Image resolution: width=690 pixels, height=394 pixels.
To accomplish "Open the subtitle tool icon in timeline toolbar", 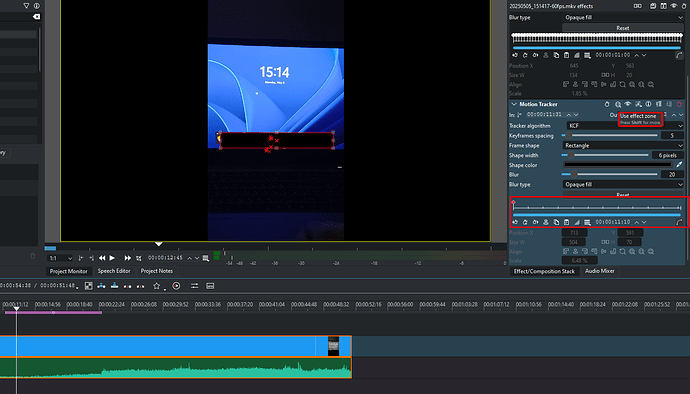I will (210, 286).
